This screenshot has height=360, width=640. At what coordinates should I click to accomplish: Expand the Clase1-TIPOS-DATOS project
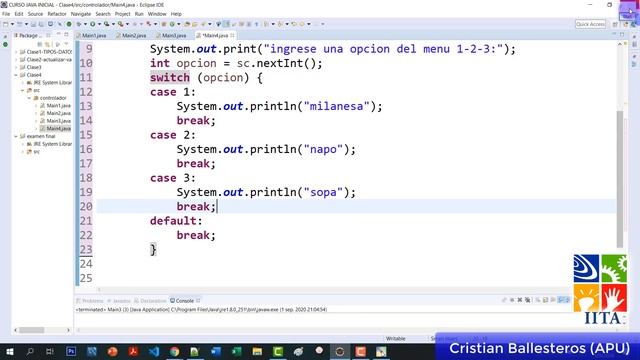[x=16, y=52]
